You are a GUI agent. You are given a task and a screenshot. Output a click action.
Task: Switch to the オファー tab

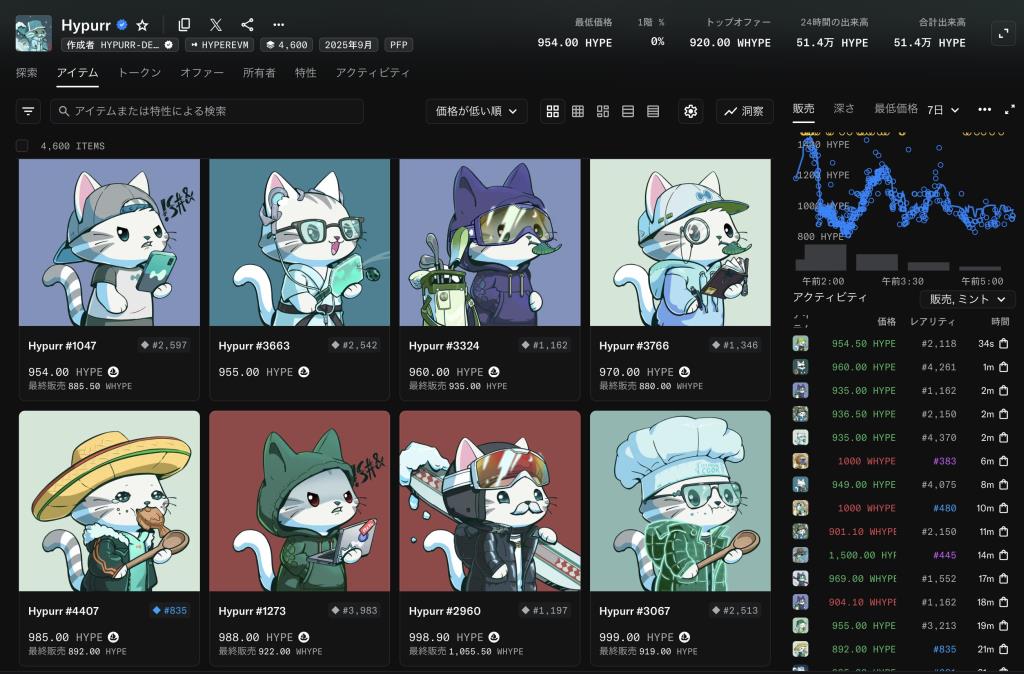click(202, 73)
